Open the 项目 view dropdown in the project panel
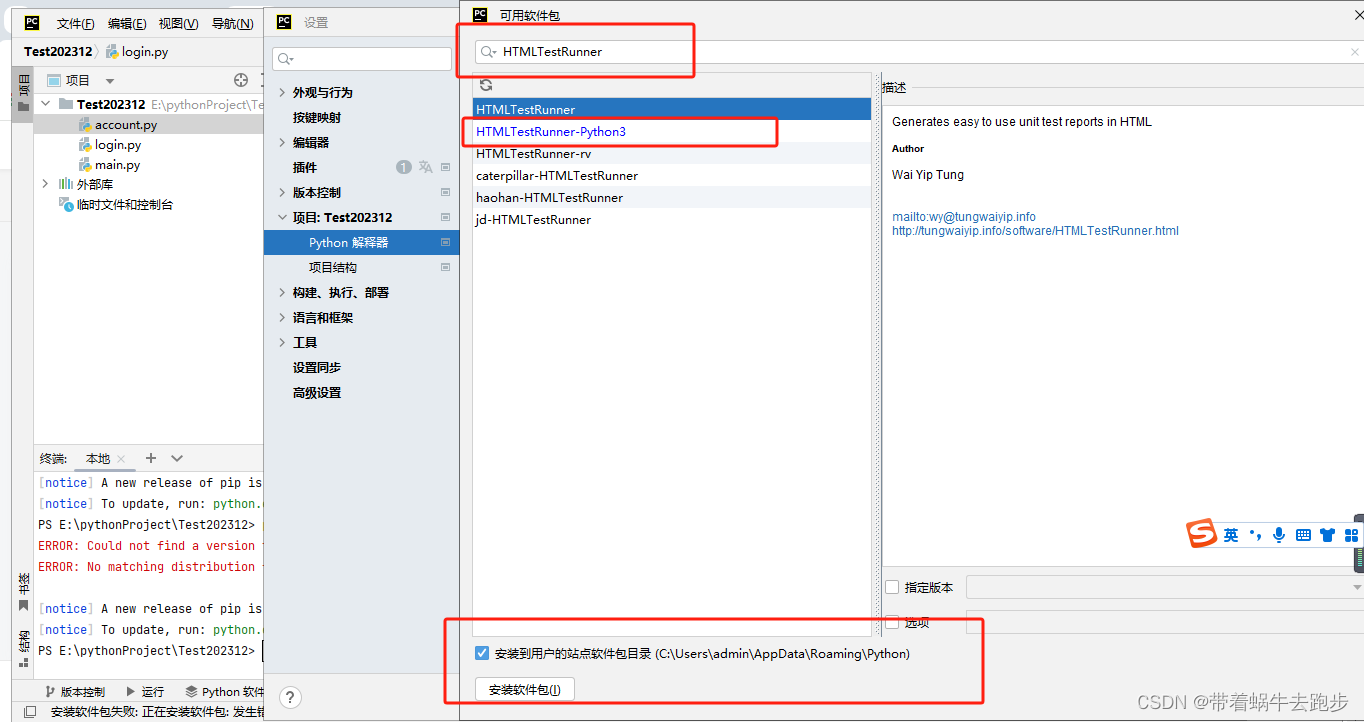1364x722 pixels. tap(110, 81)
